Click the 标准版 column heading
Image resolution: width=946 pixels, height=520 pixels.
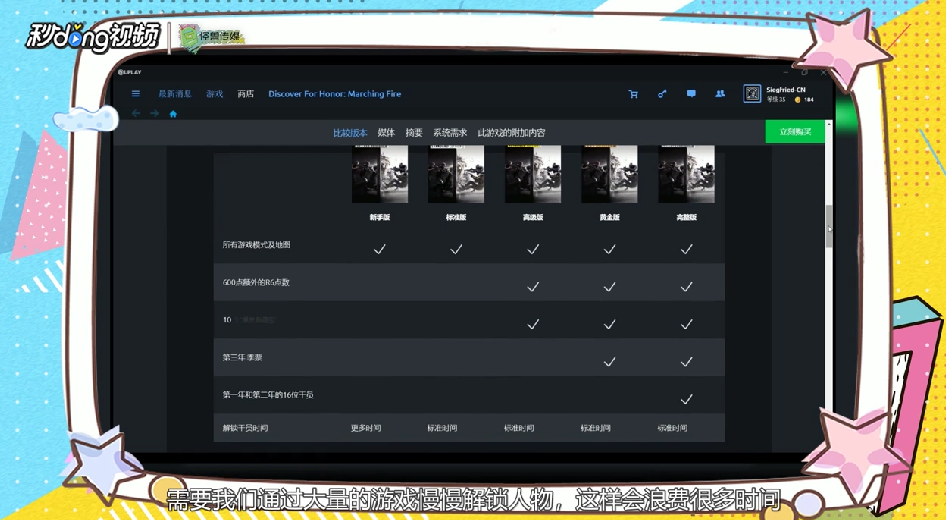(456, 217)
